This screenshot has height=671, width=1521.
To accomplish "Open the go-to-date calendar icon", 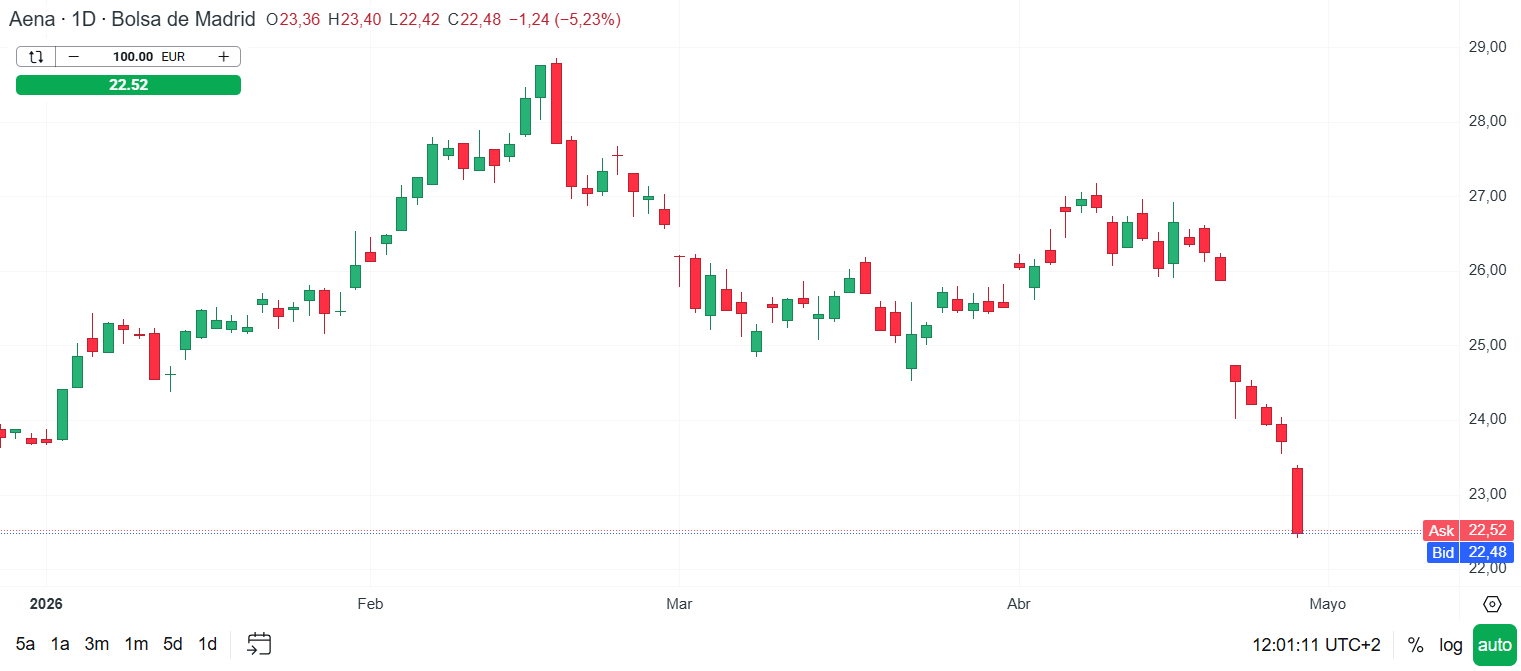I will (259, 645).
